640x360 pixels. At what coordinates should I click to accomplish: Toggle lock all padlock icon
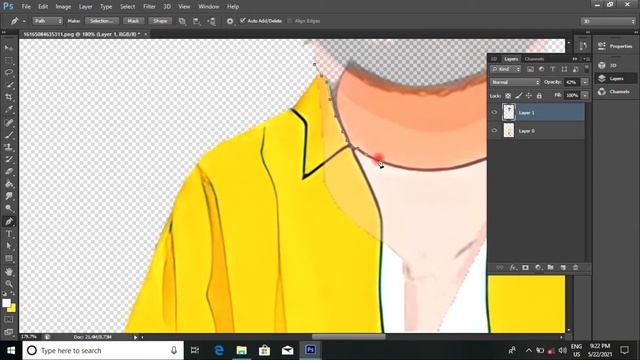point(539,96)
